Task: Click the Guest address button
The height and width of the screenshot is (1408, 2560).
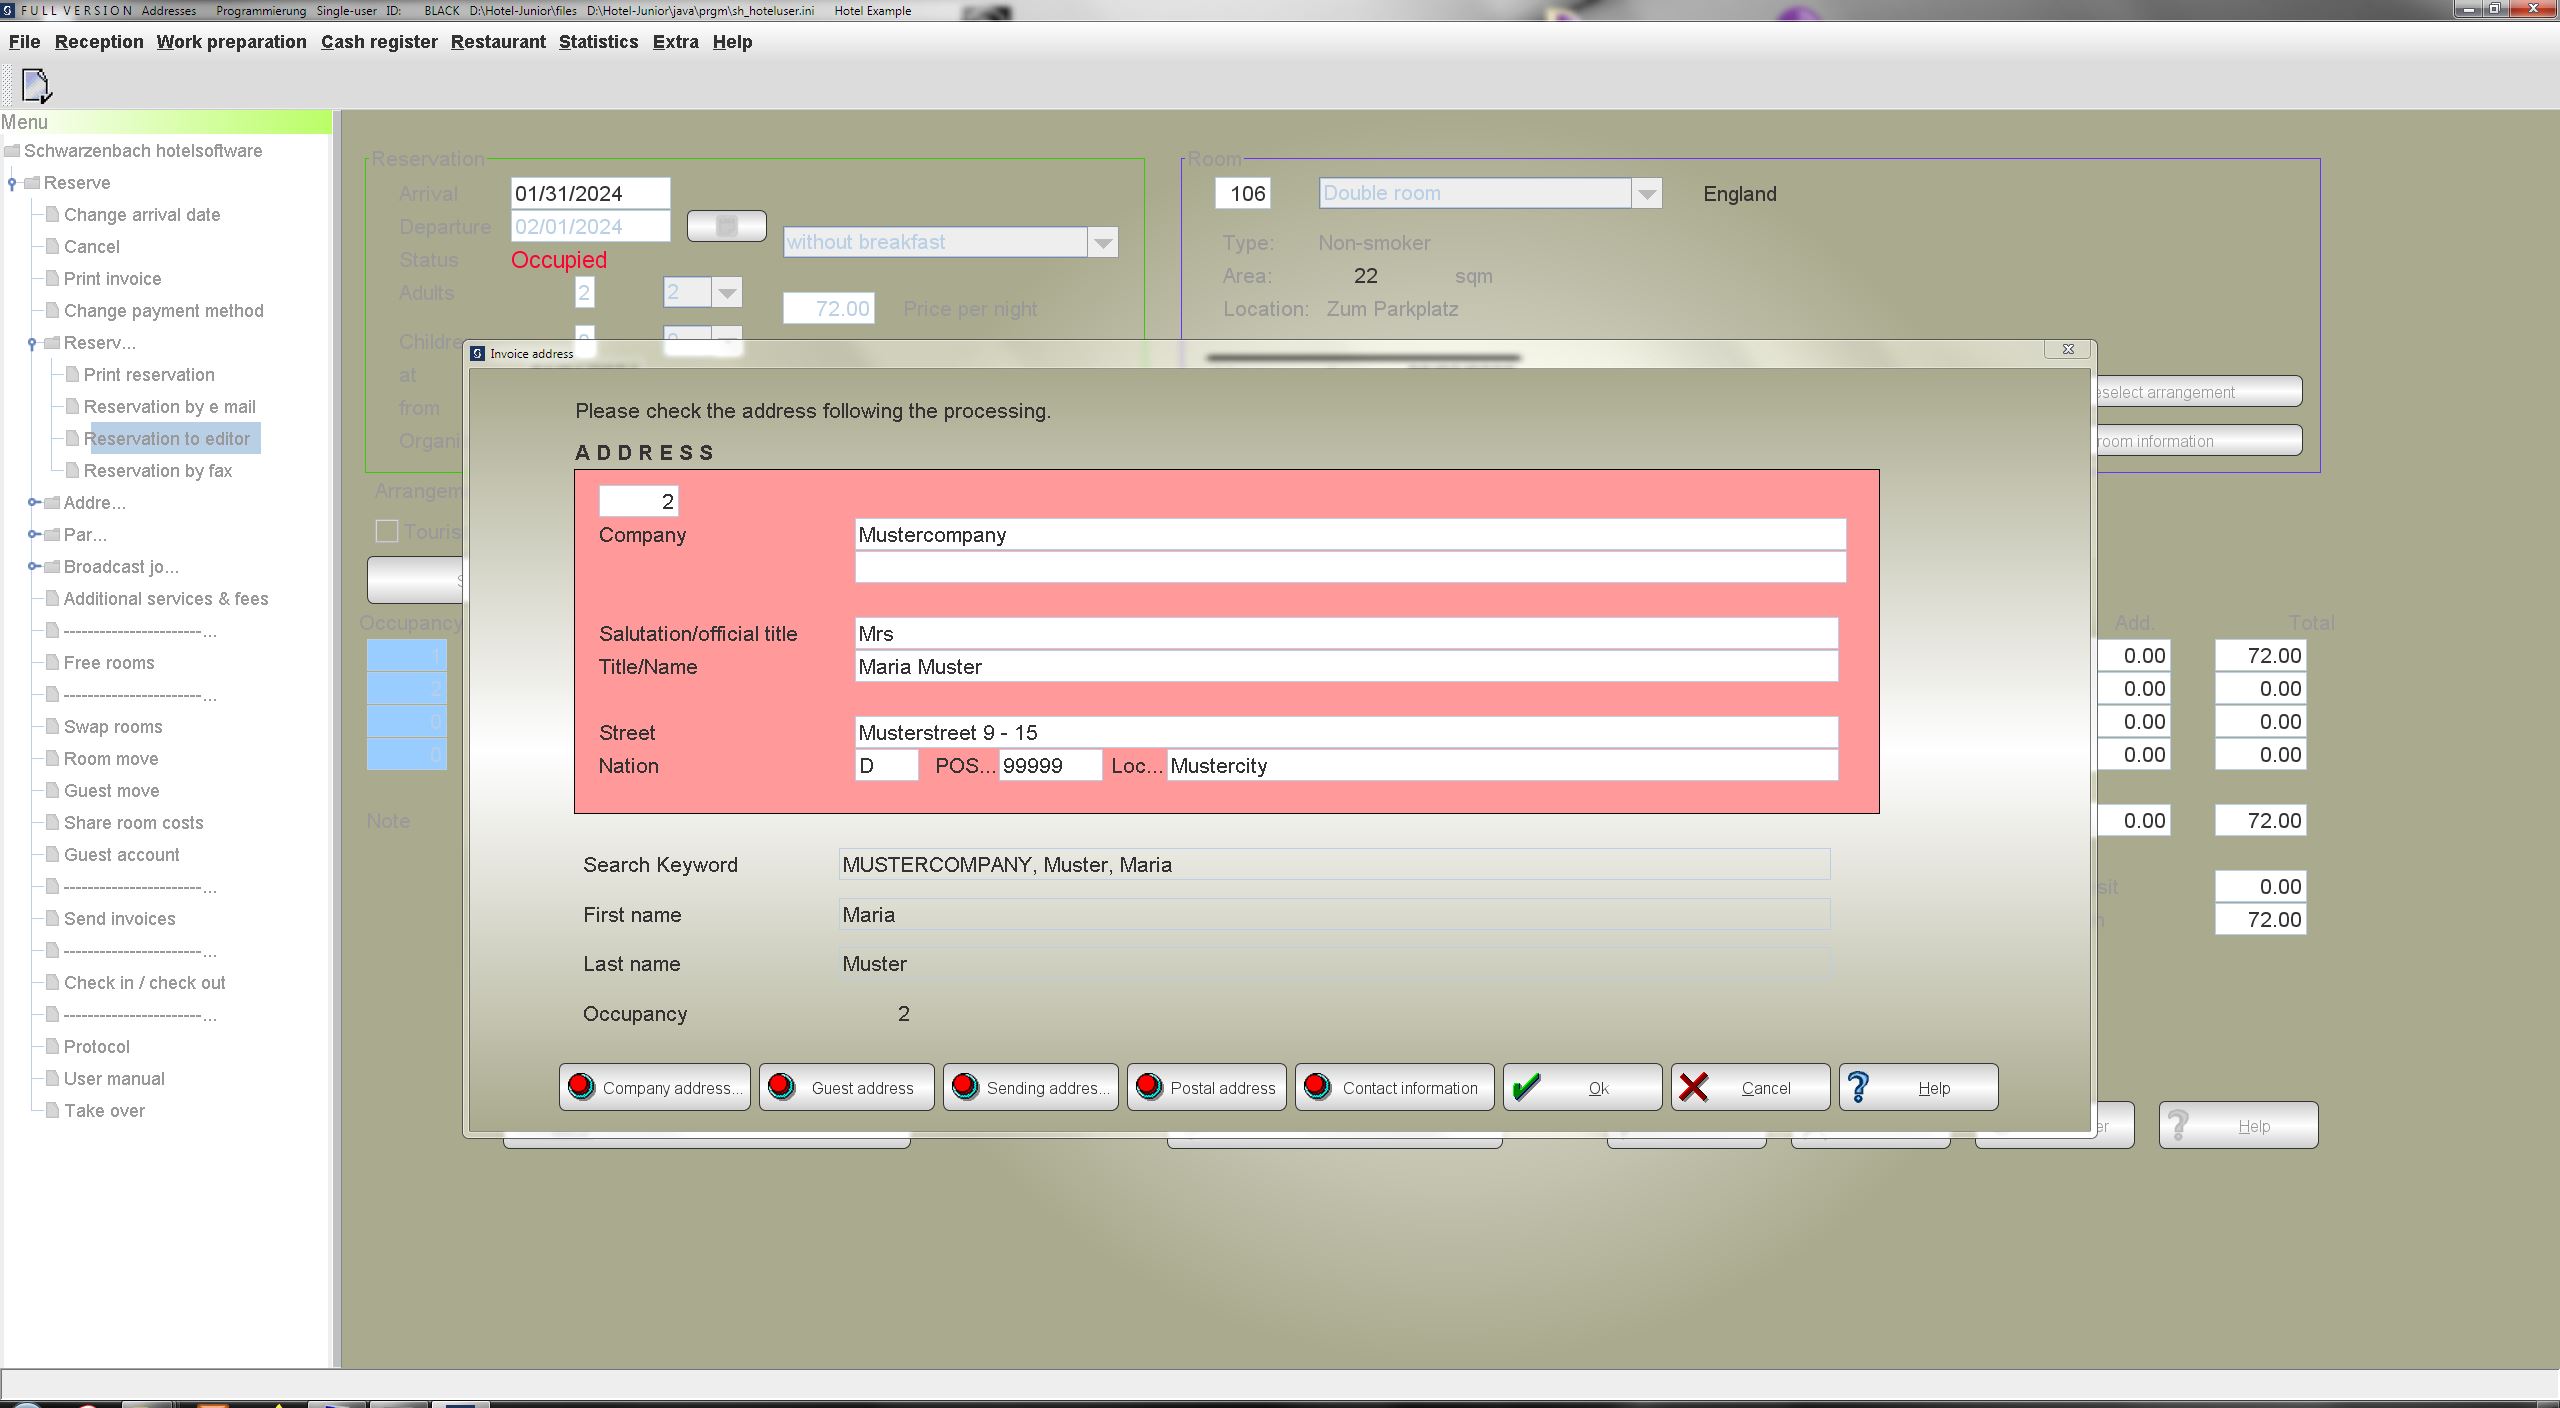Action: [x=846, y=1087]
